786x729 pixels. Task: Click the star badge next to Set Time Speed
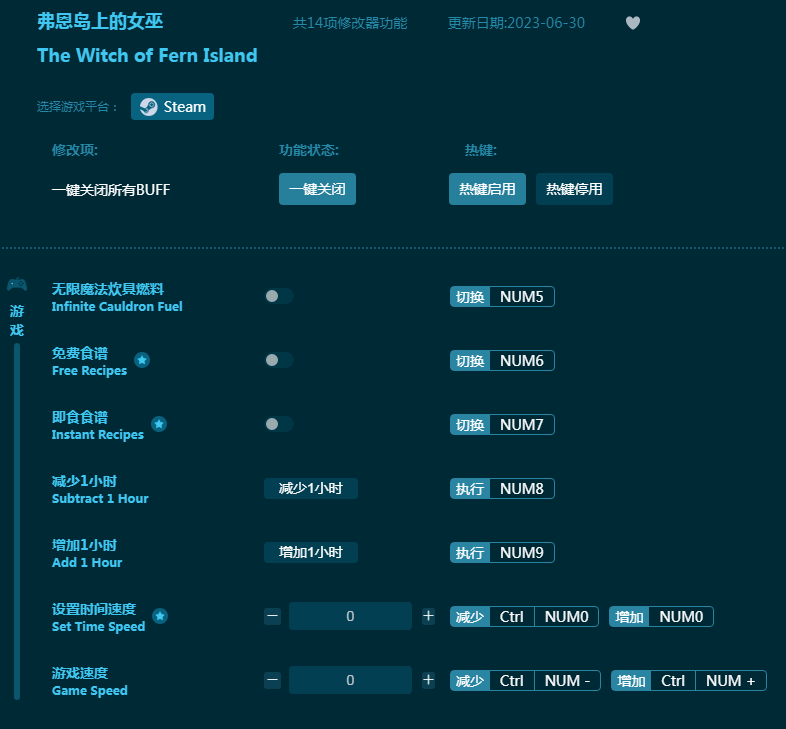(160, 616)
